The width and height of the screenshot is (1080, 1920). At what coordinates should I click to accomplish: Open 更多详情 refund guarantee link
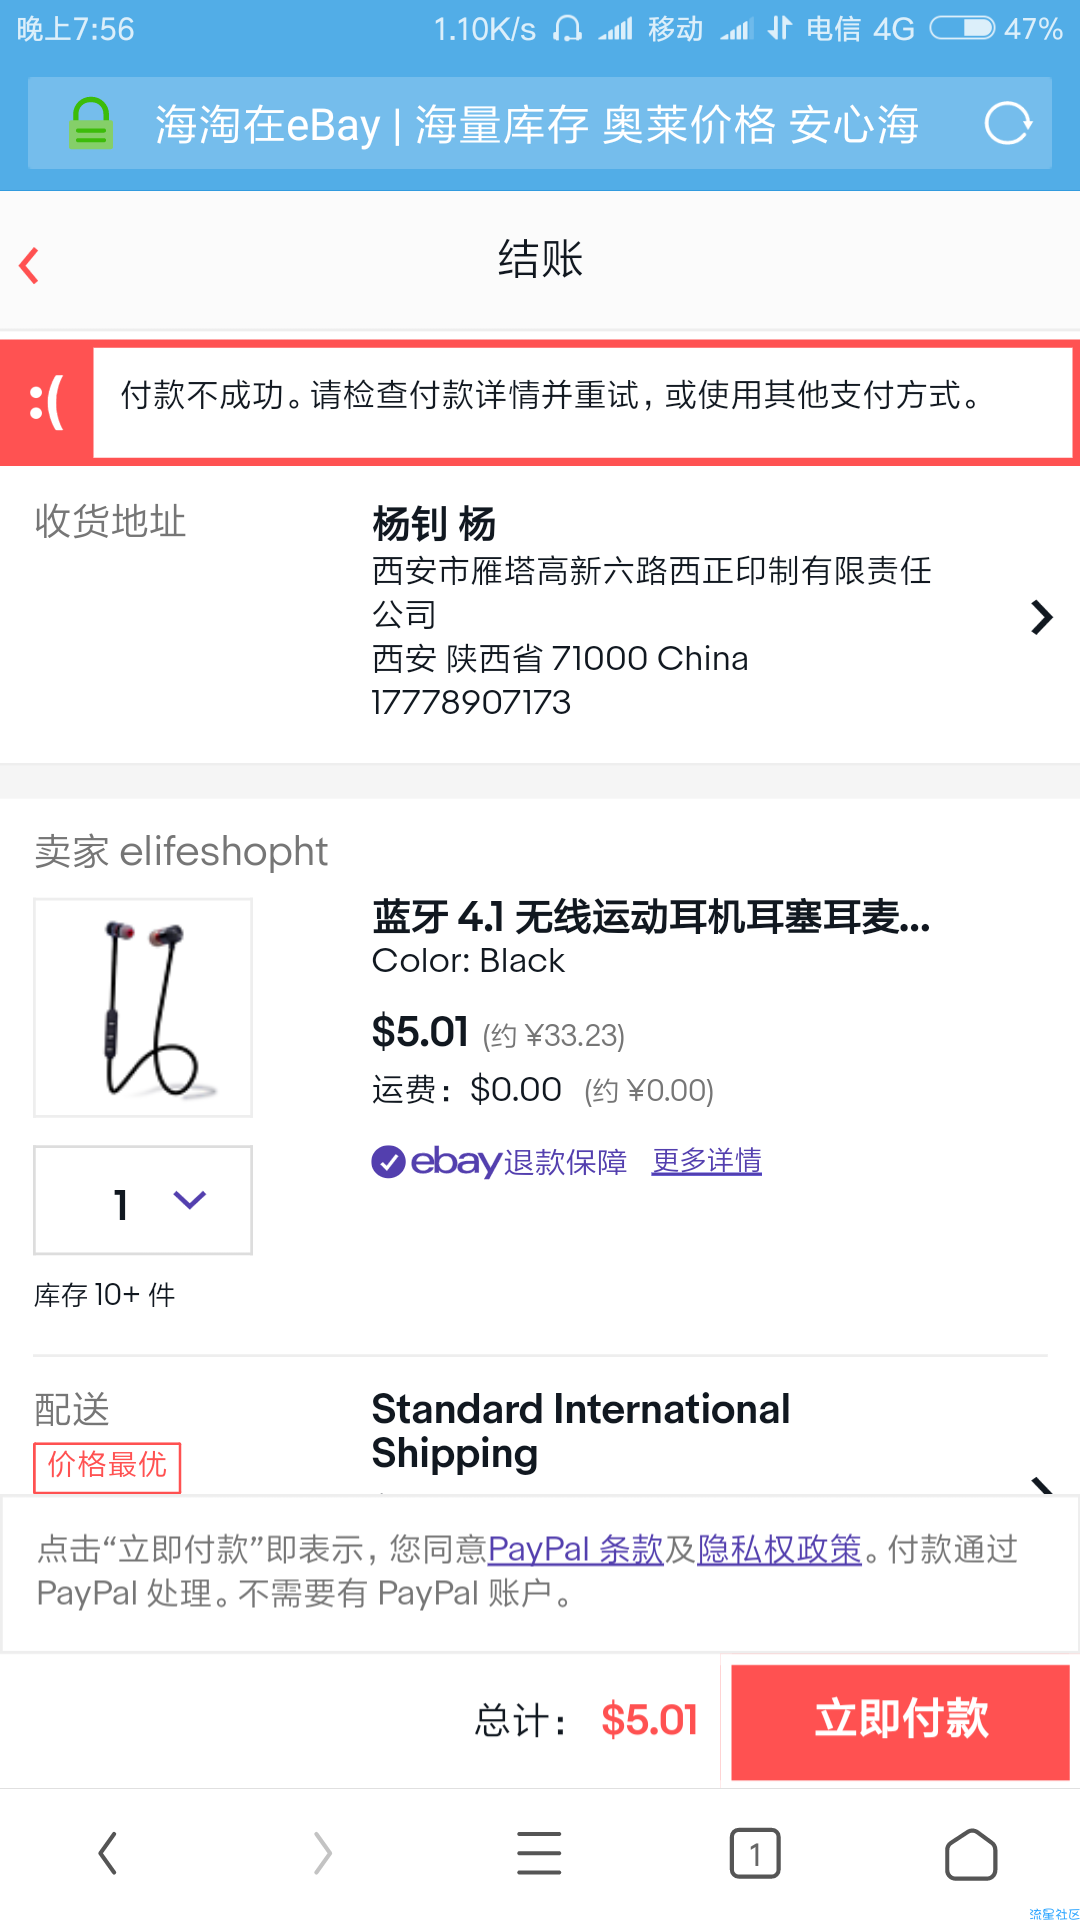[707, 1161]
